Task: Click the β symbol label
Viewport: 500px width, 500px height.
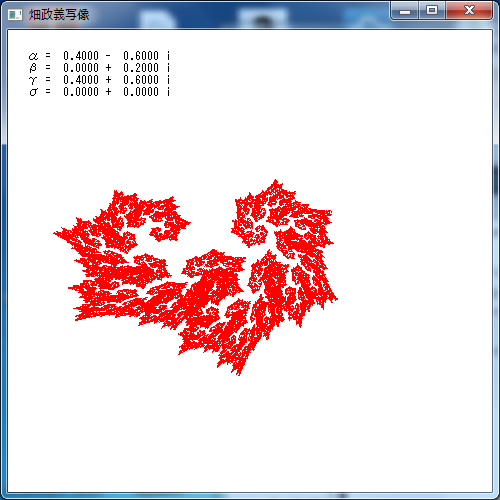Action: 33,68
